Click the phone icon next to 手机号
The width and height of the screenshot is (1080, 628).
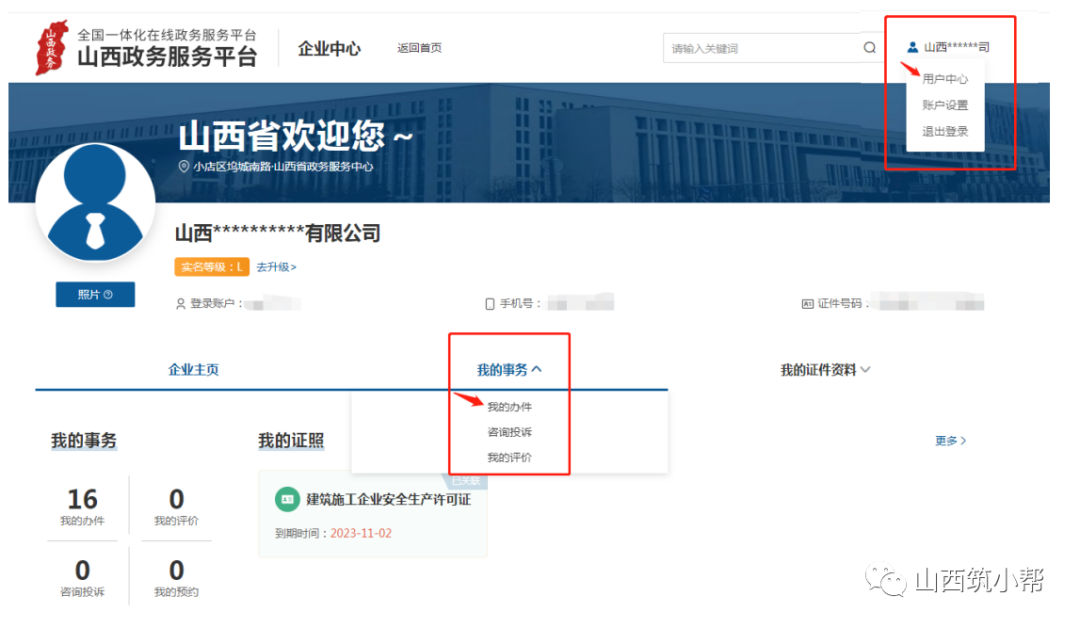point(488,302)
